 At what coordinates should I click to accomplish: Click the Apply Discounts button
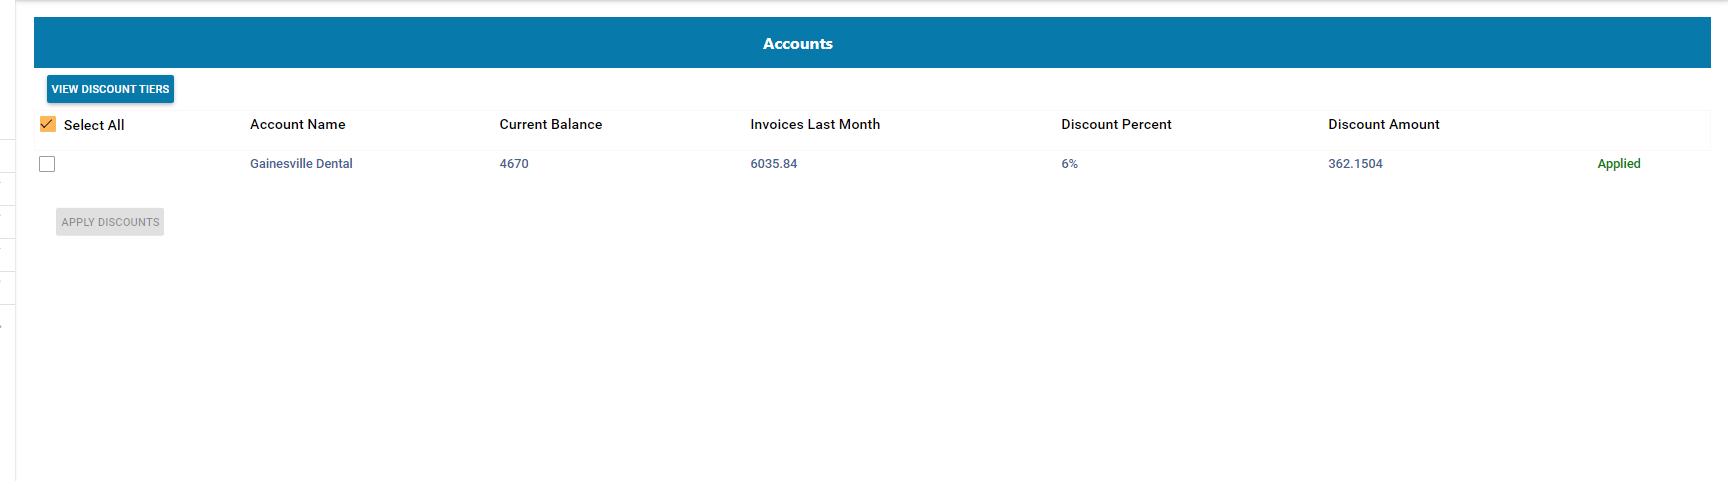110,222
